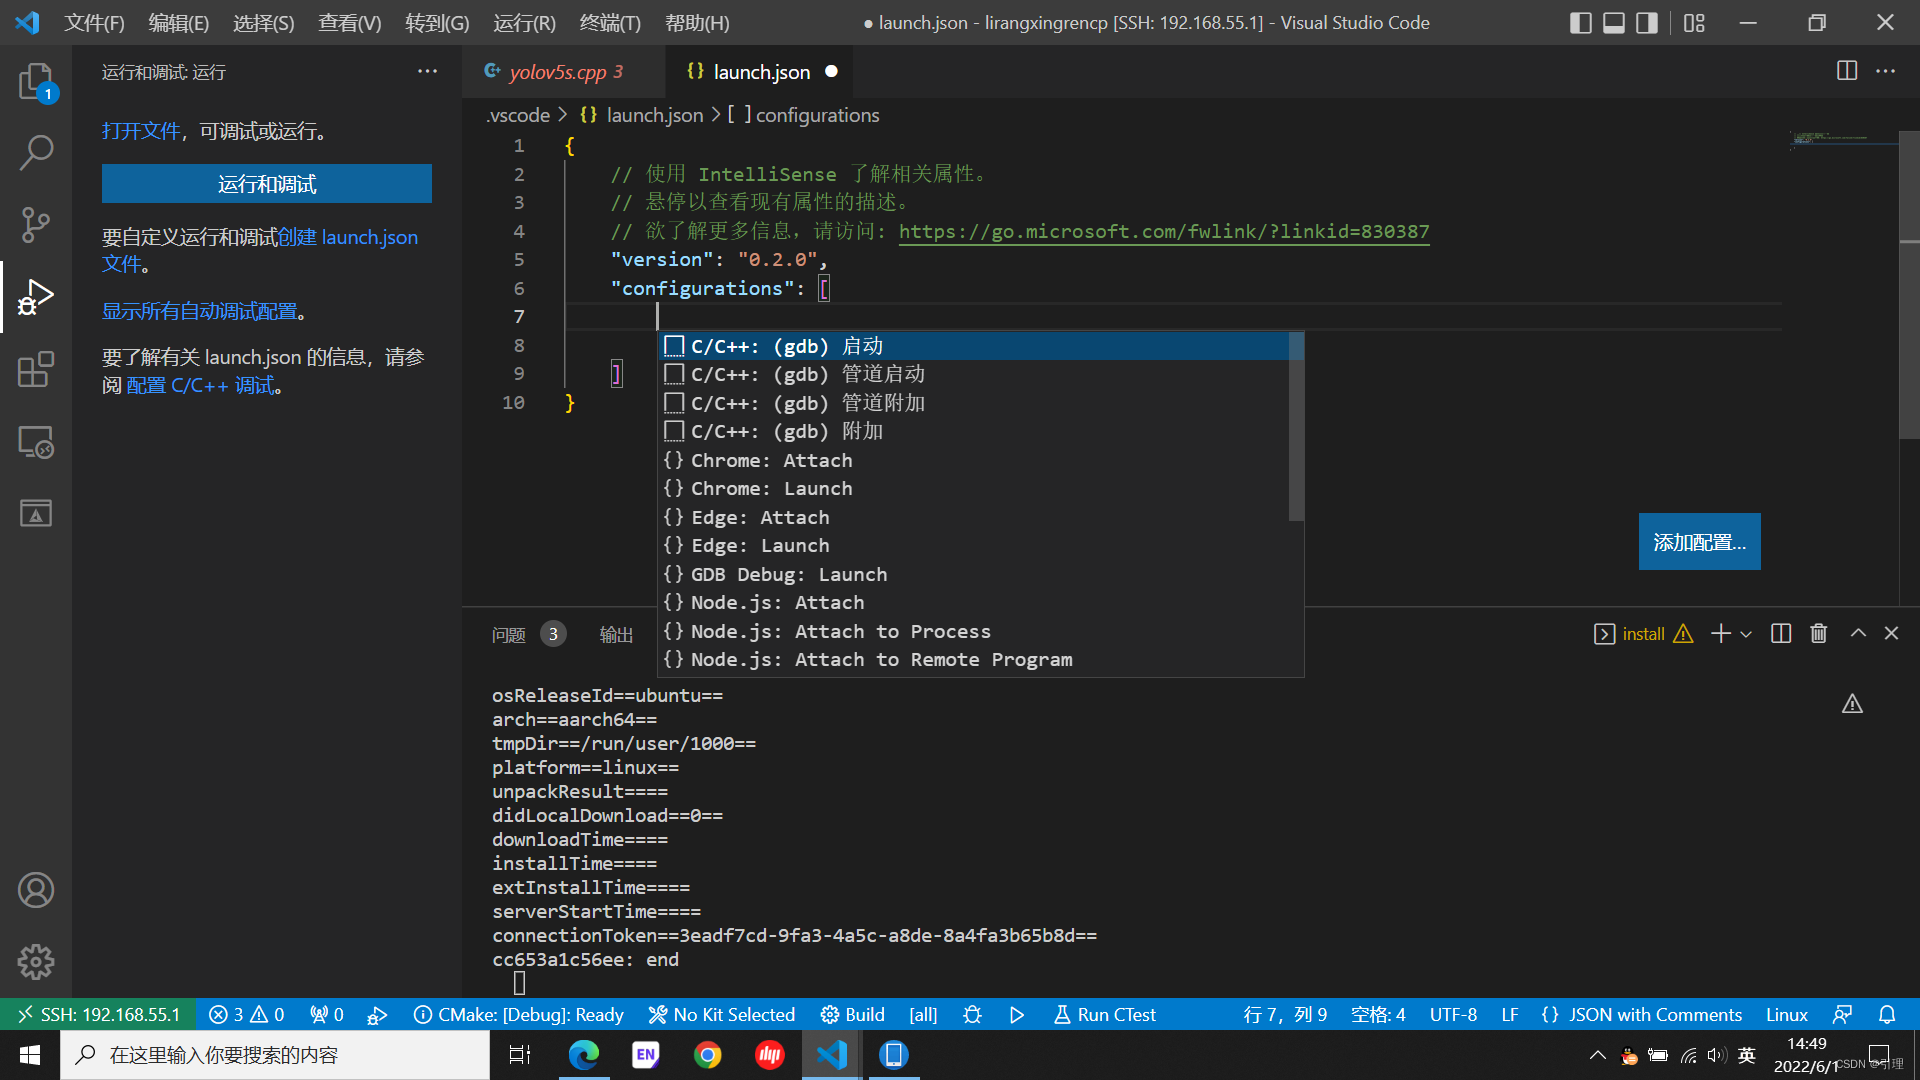Switch to the 问题 panel tab

coord(508,634)
